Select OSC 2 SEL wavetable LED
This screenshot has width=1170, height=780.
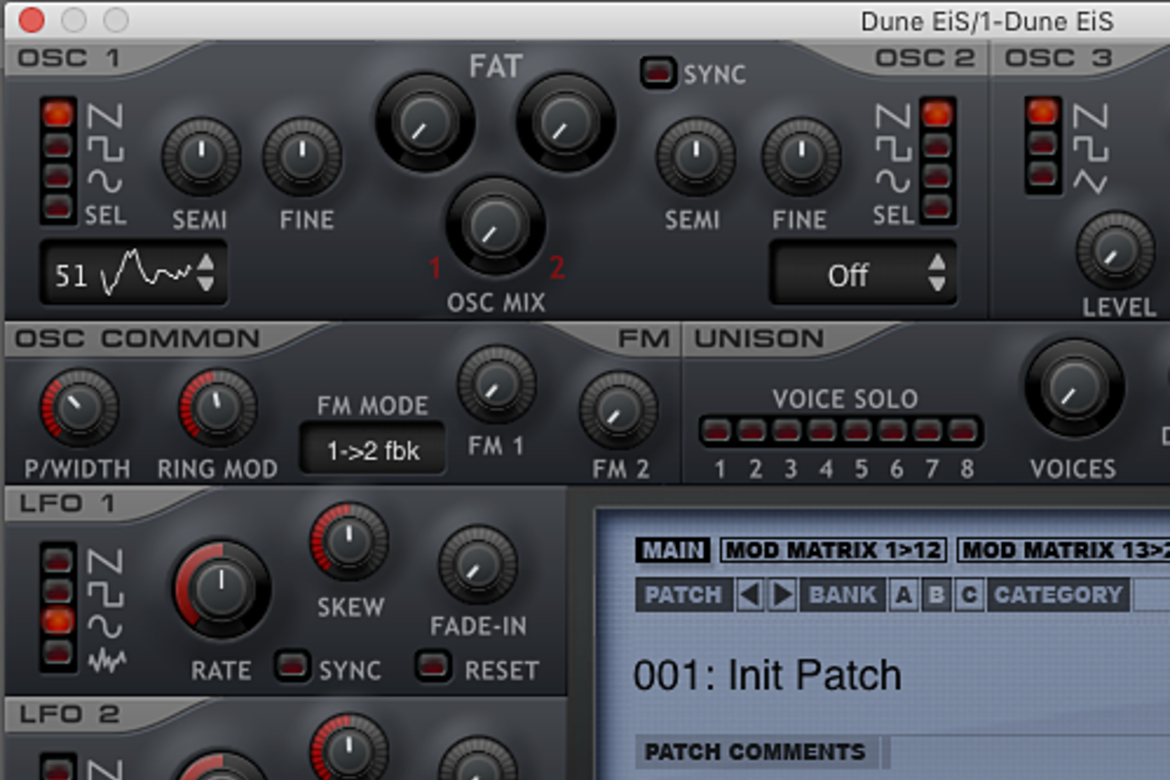937,207
